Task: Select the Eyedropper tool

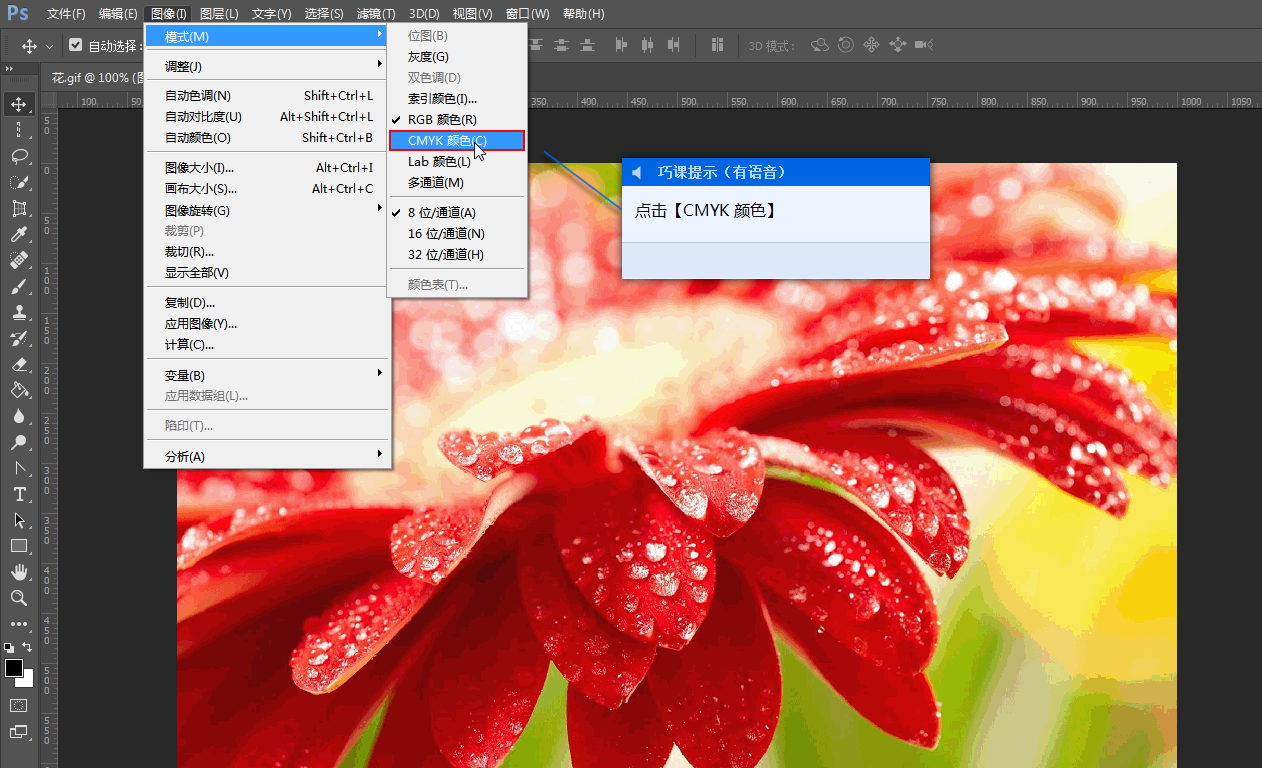Action: click(x=19, y=234)
